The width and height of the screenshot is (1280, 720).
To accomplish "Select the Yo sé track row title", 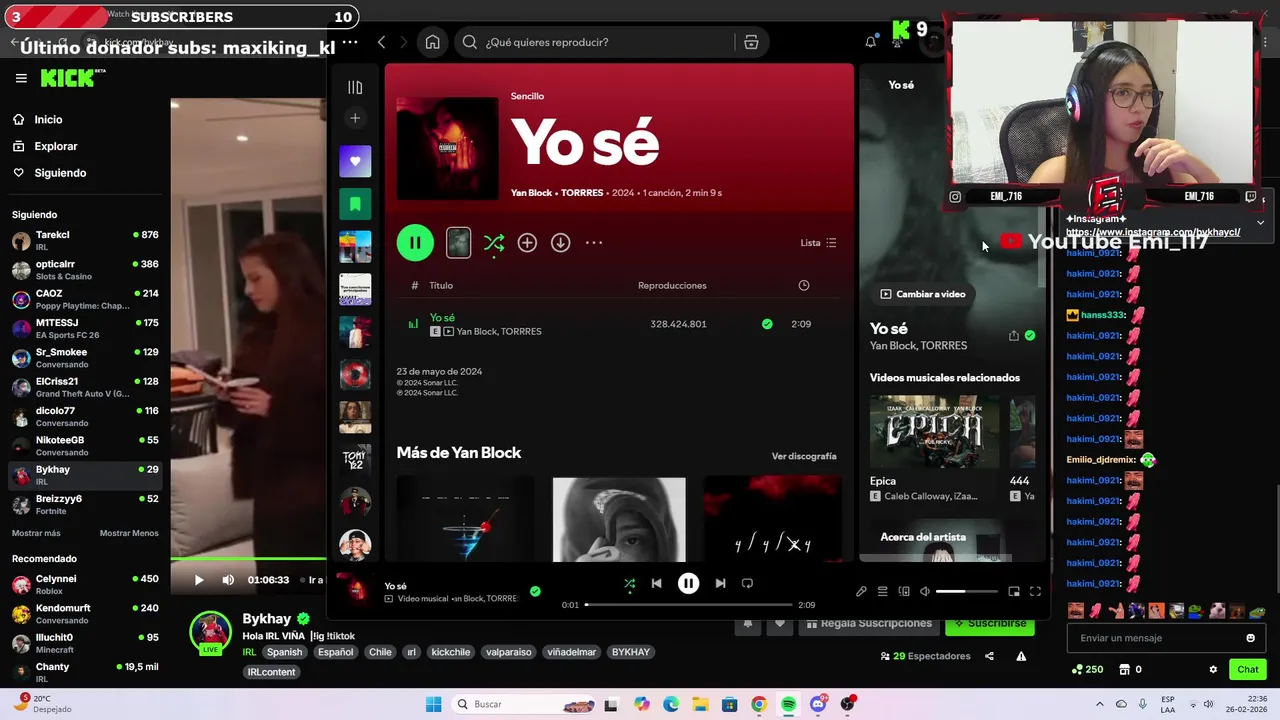I will pyautogui.click(x=442, y=318).
